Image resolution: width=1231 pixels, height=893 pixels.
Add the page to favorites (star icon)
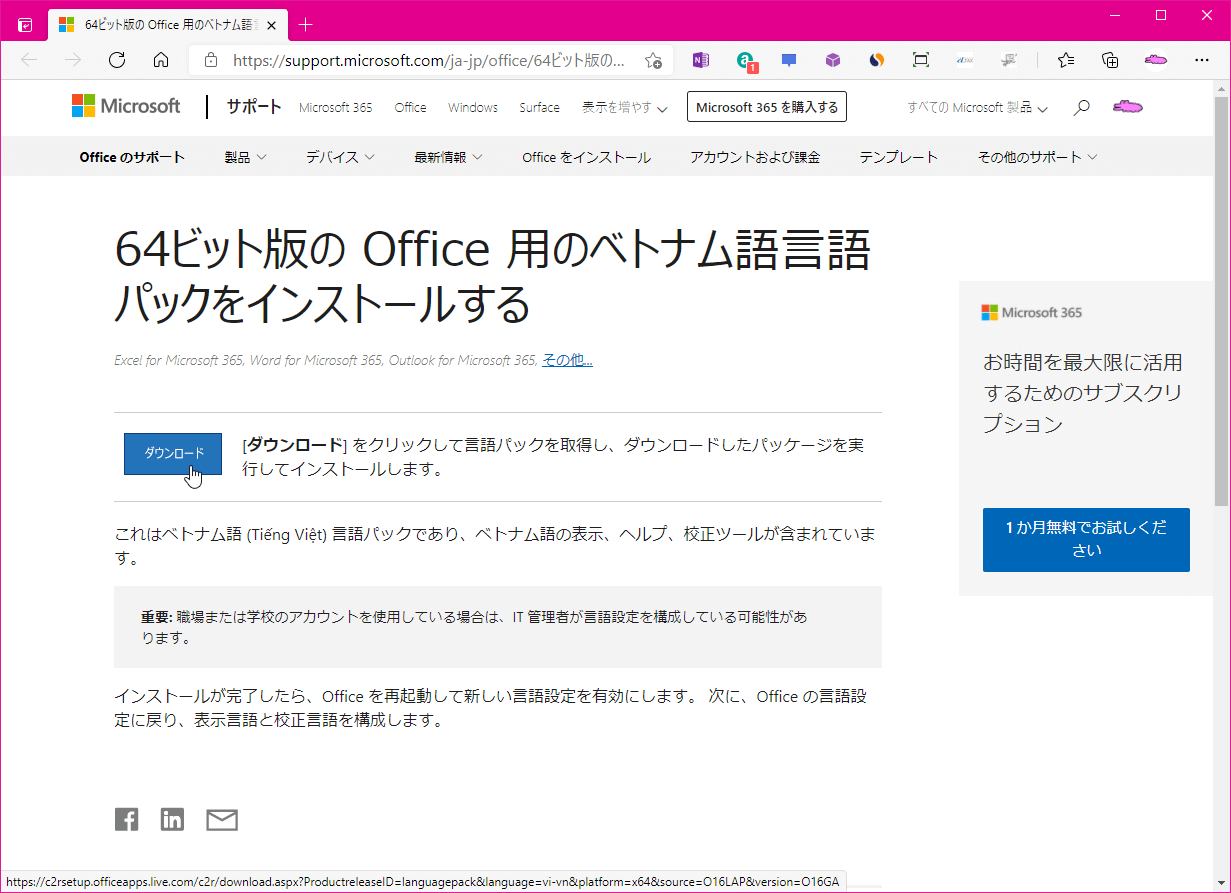653,60
